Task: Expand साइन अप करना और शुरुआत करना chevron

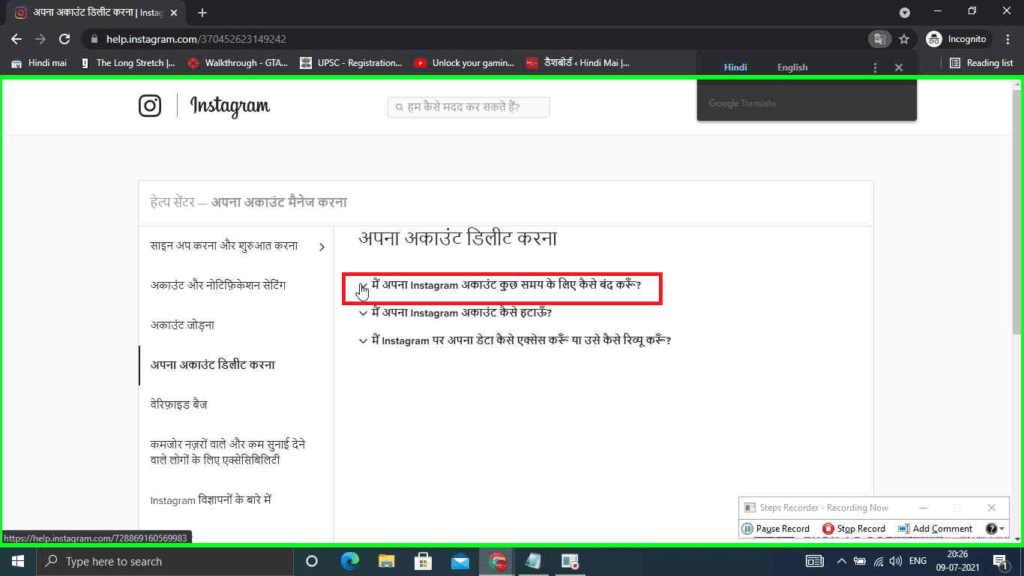Action: (322, 247)
